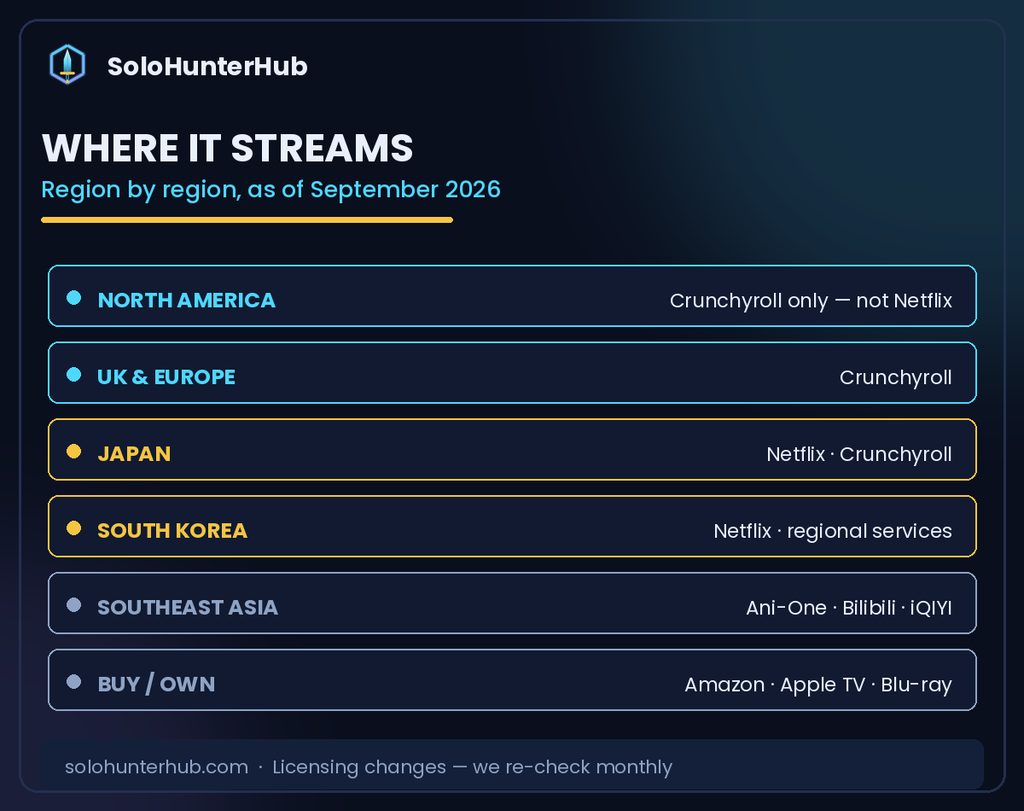Select the UK & EUROPE region label

(166, 377)
